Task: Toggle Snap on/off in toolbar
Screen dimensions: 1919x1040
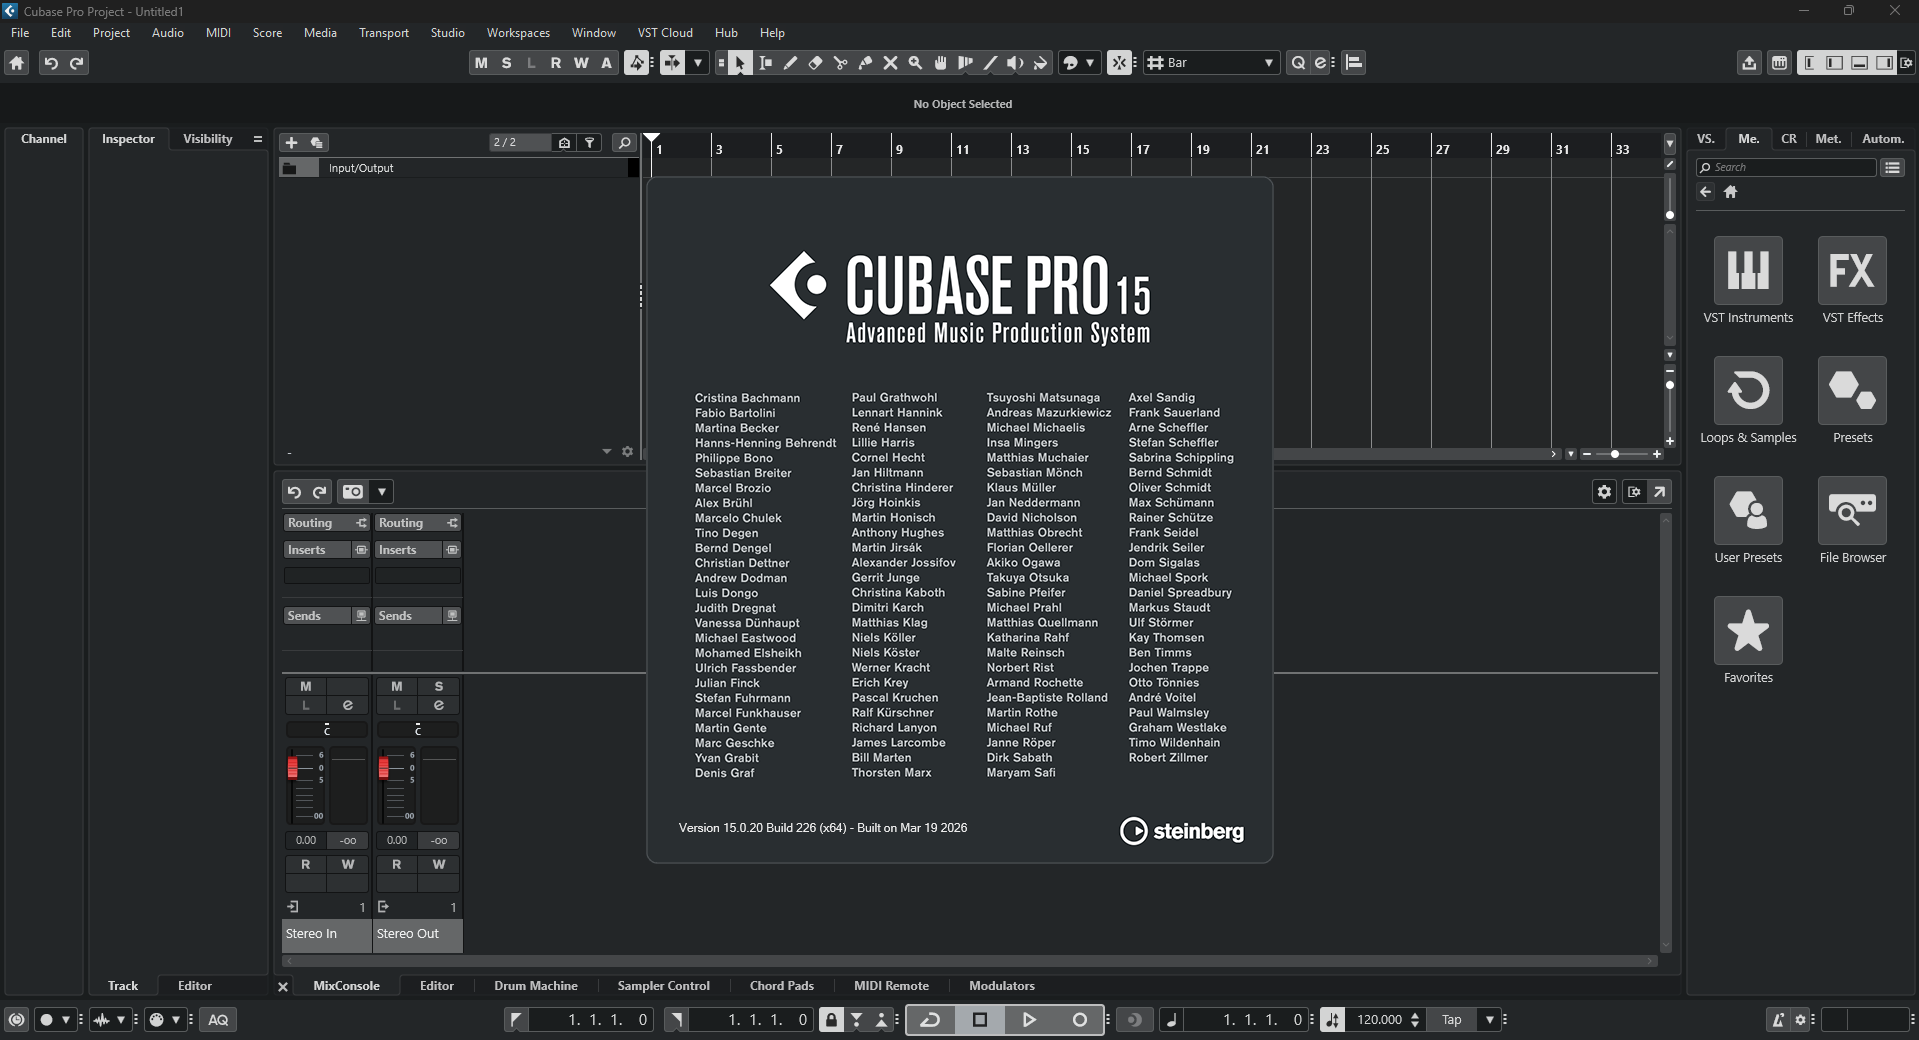Action: tap(1119, 63)
